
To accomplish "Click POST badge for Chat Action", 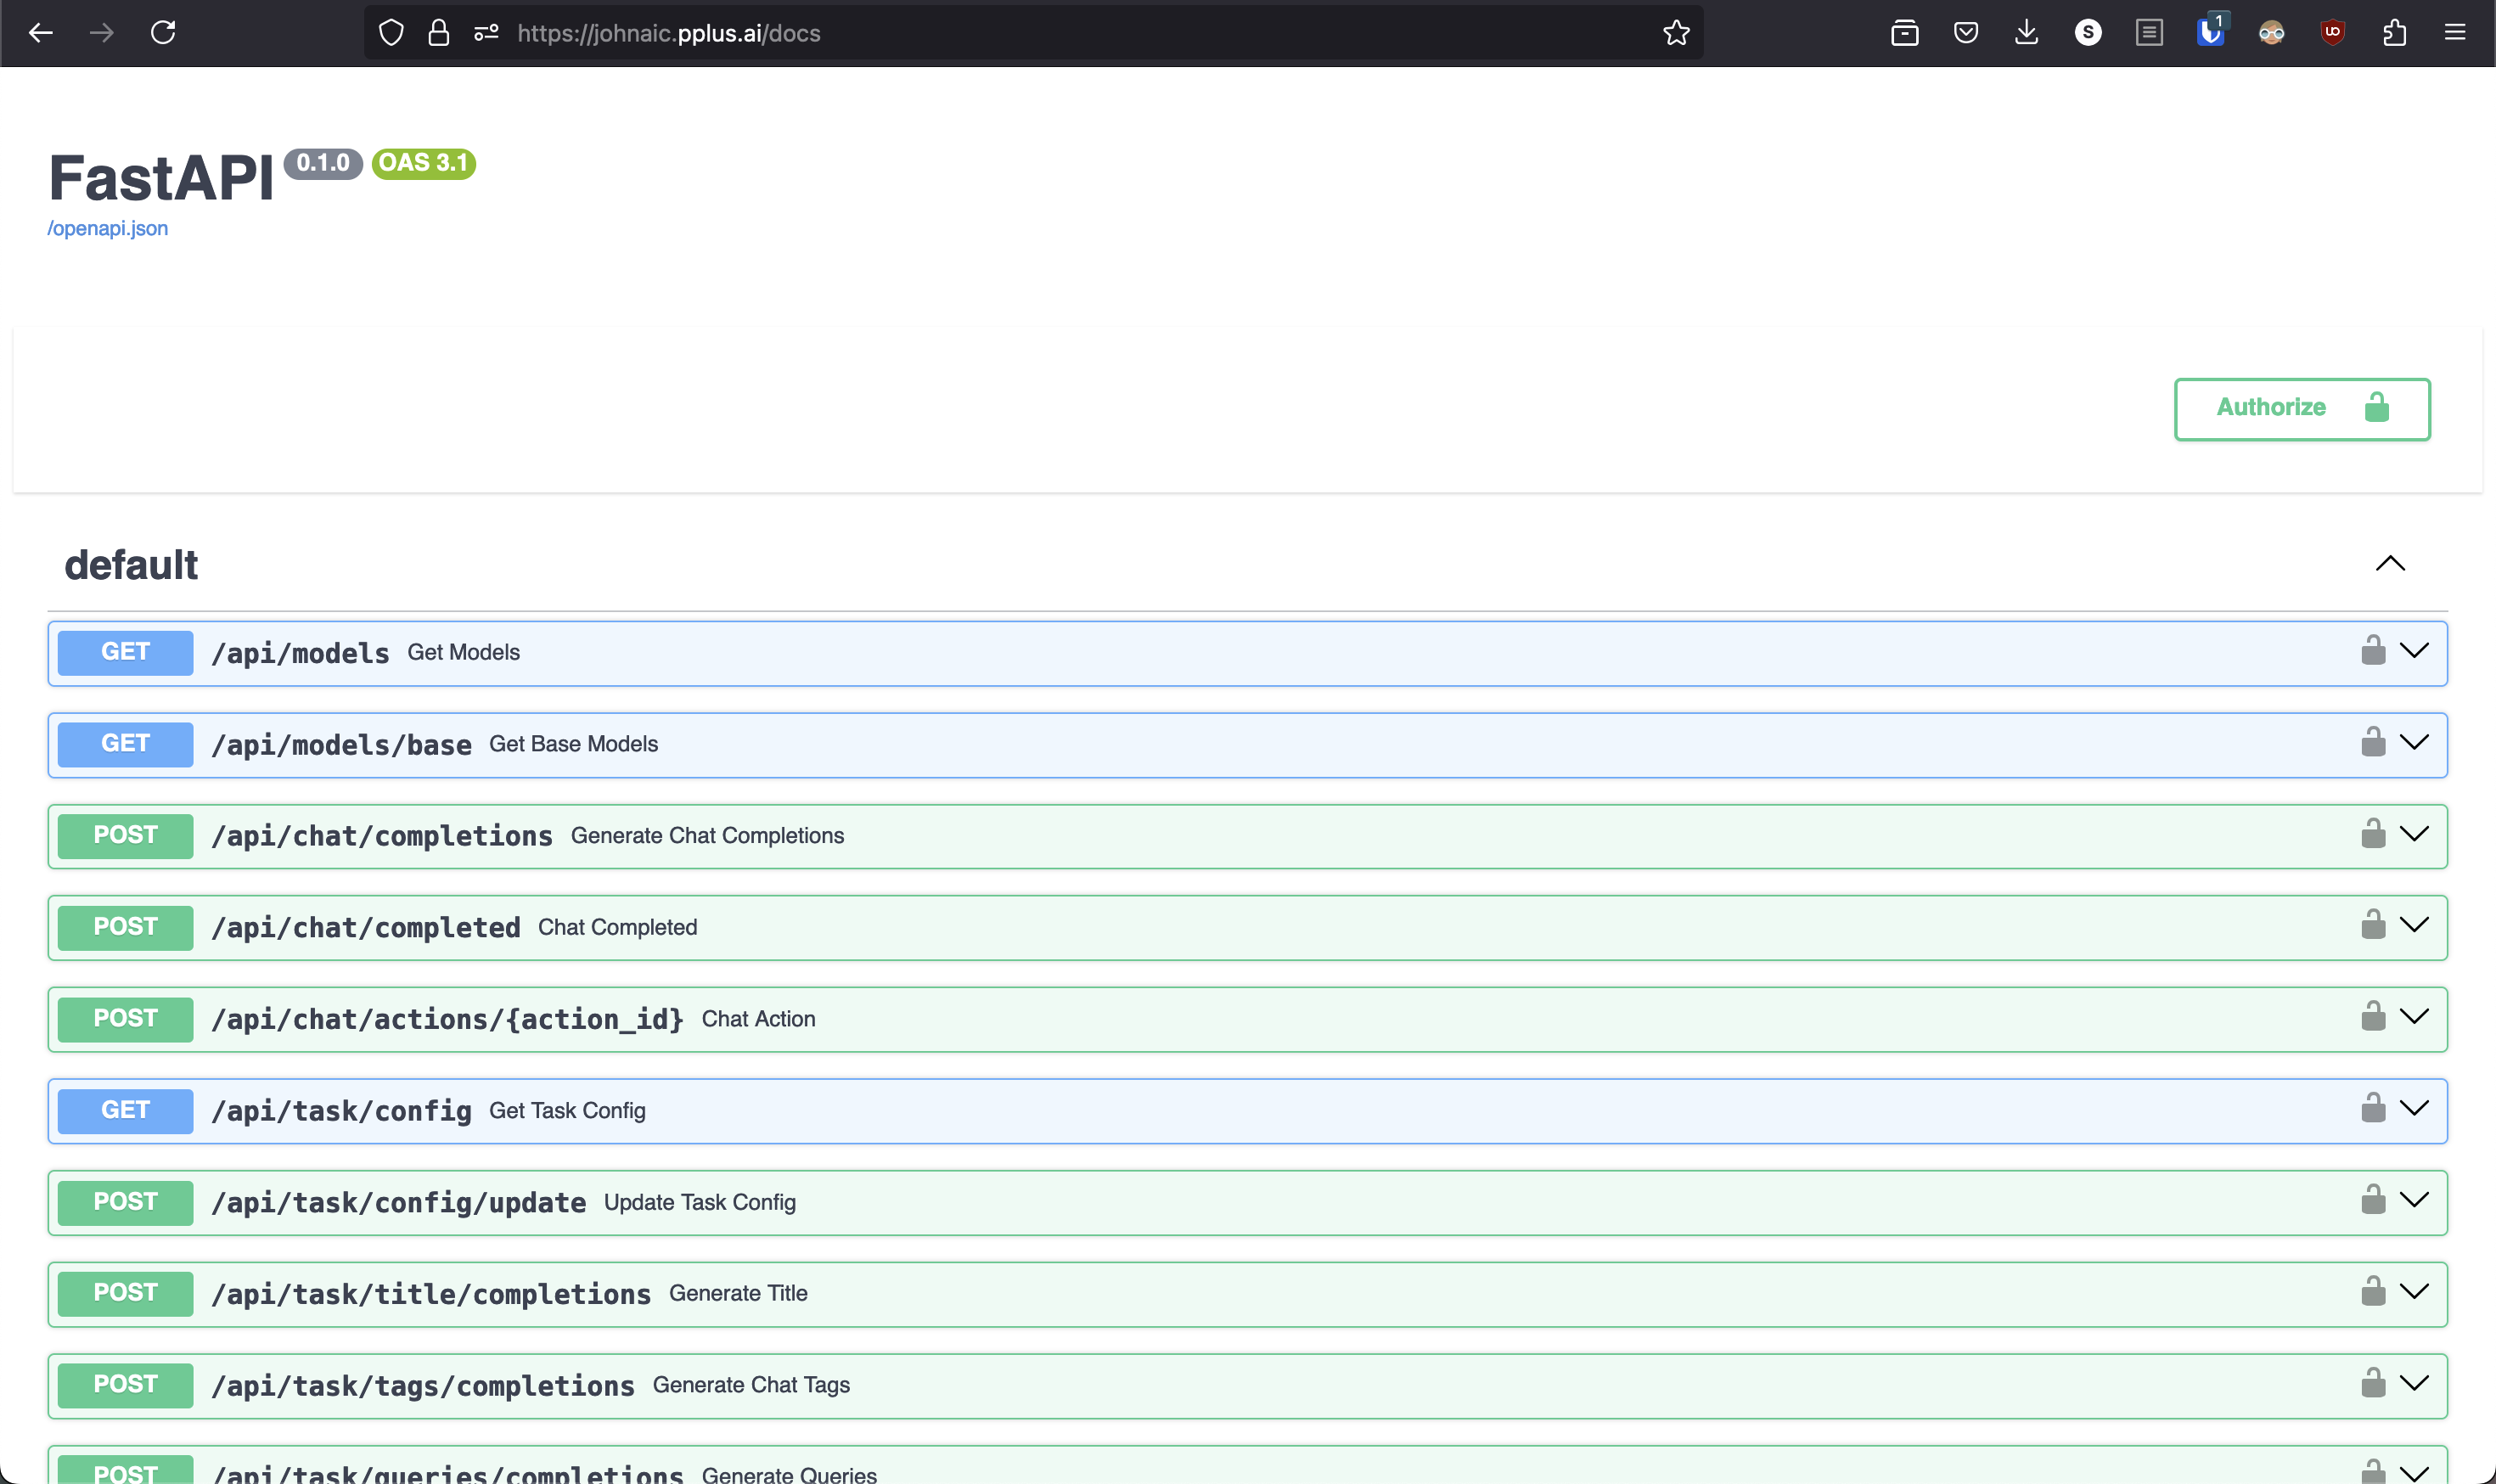I will click(125, 1018).
